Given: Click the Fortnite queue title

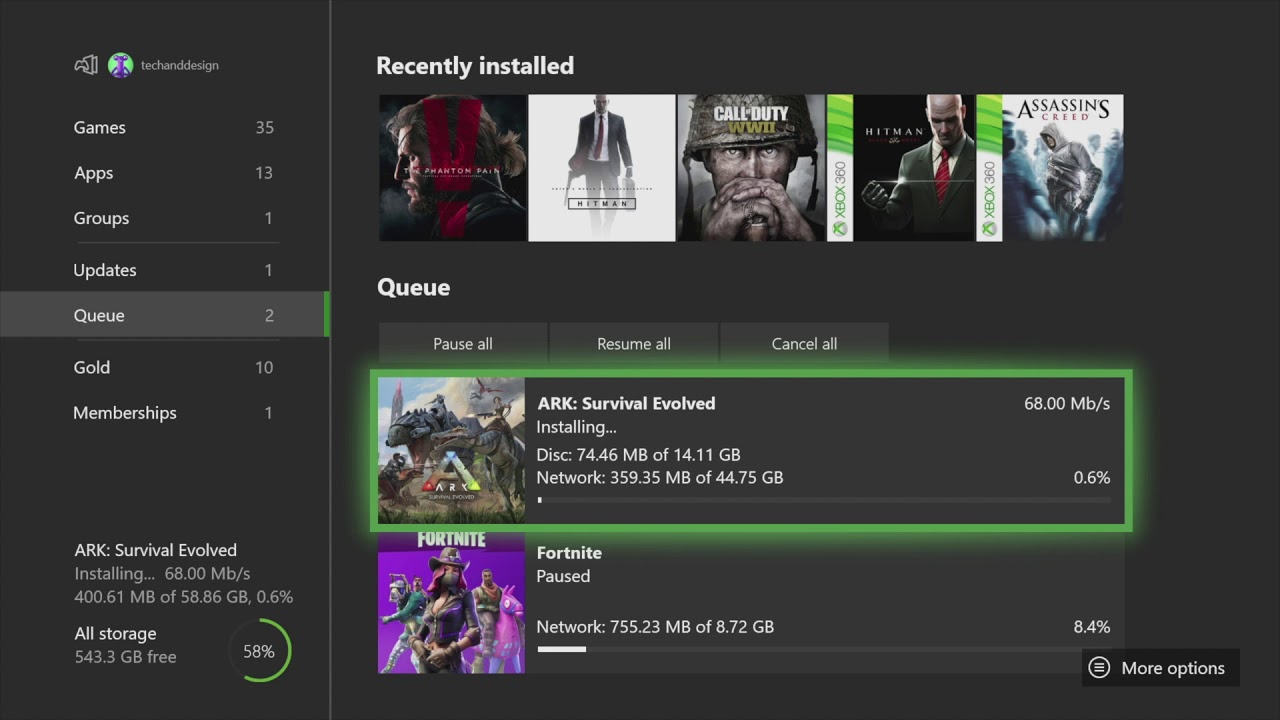Looking at the screenshot, I should tap(569, 552).
